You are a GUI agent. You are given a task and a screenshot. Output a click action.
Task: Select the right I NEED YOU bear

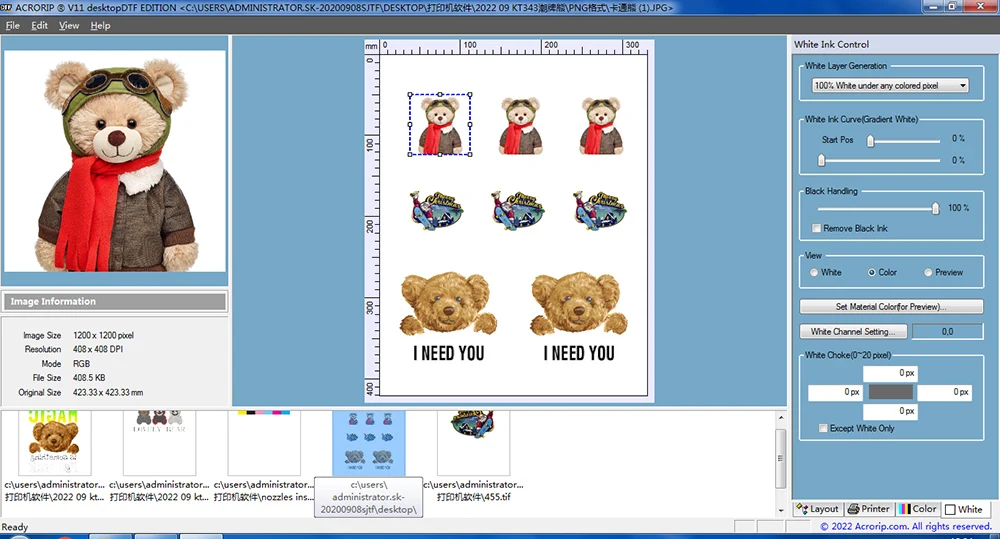pos(579,317)
